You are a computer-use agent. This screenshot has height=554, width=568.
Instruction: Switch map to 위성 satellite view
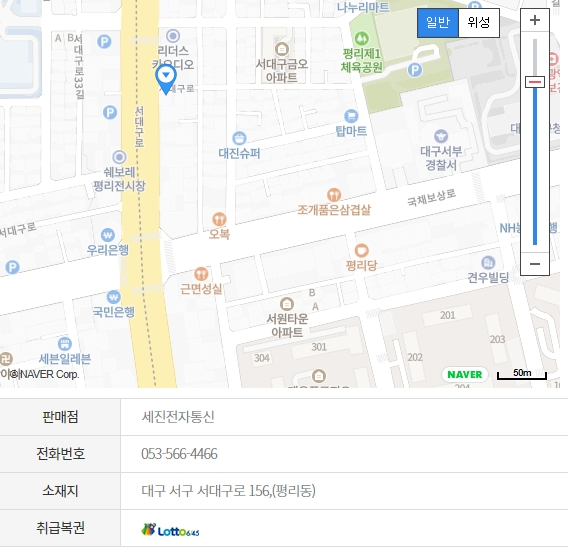point(479,23)
